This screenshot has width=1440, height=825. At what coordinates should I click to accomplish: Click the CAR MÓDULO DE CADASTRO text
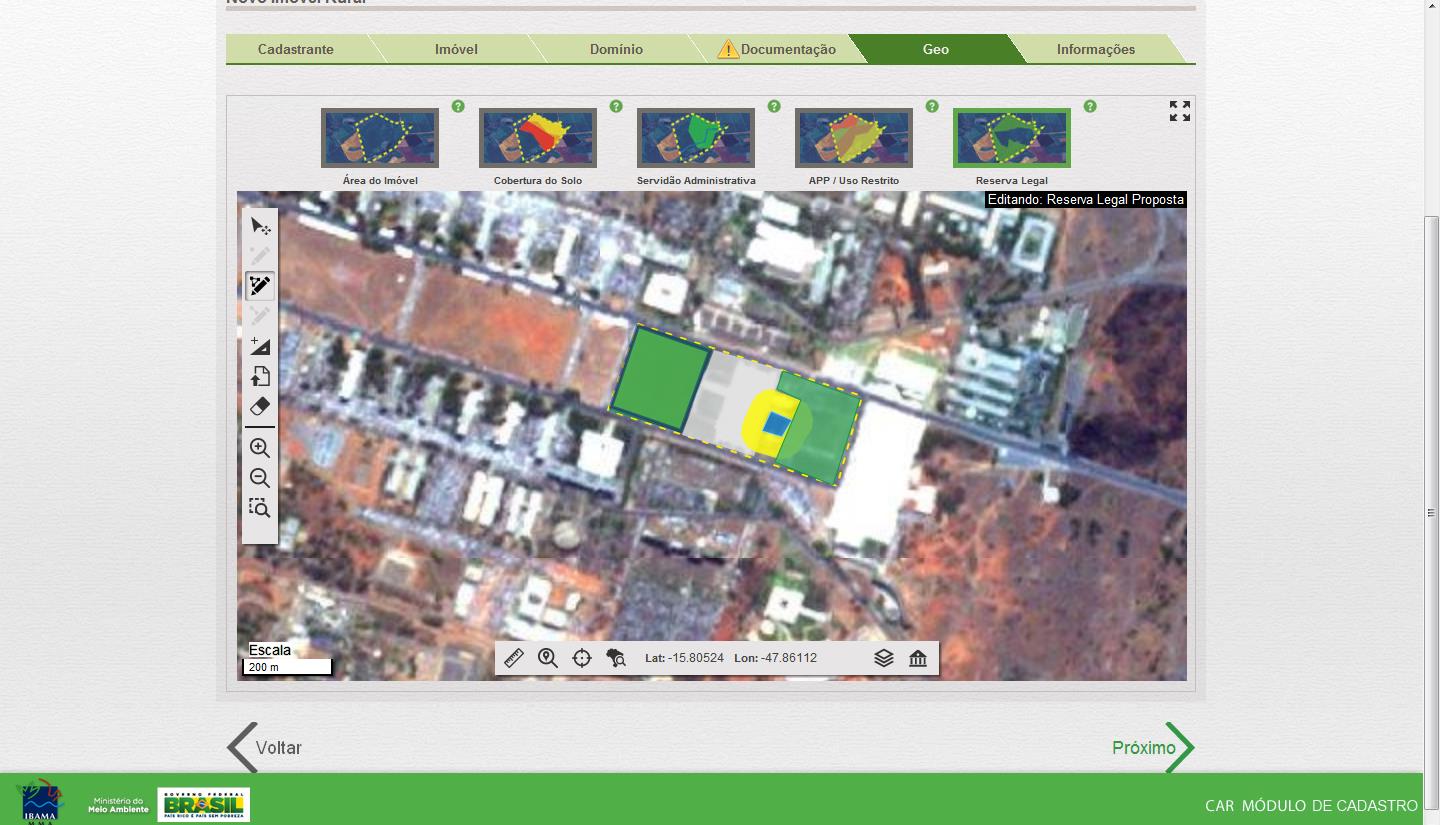1311,806
